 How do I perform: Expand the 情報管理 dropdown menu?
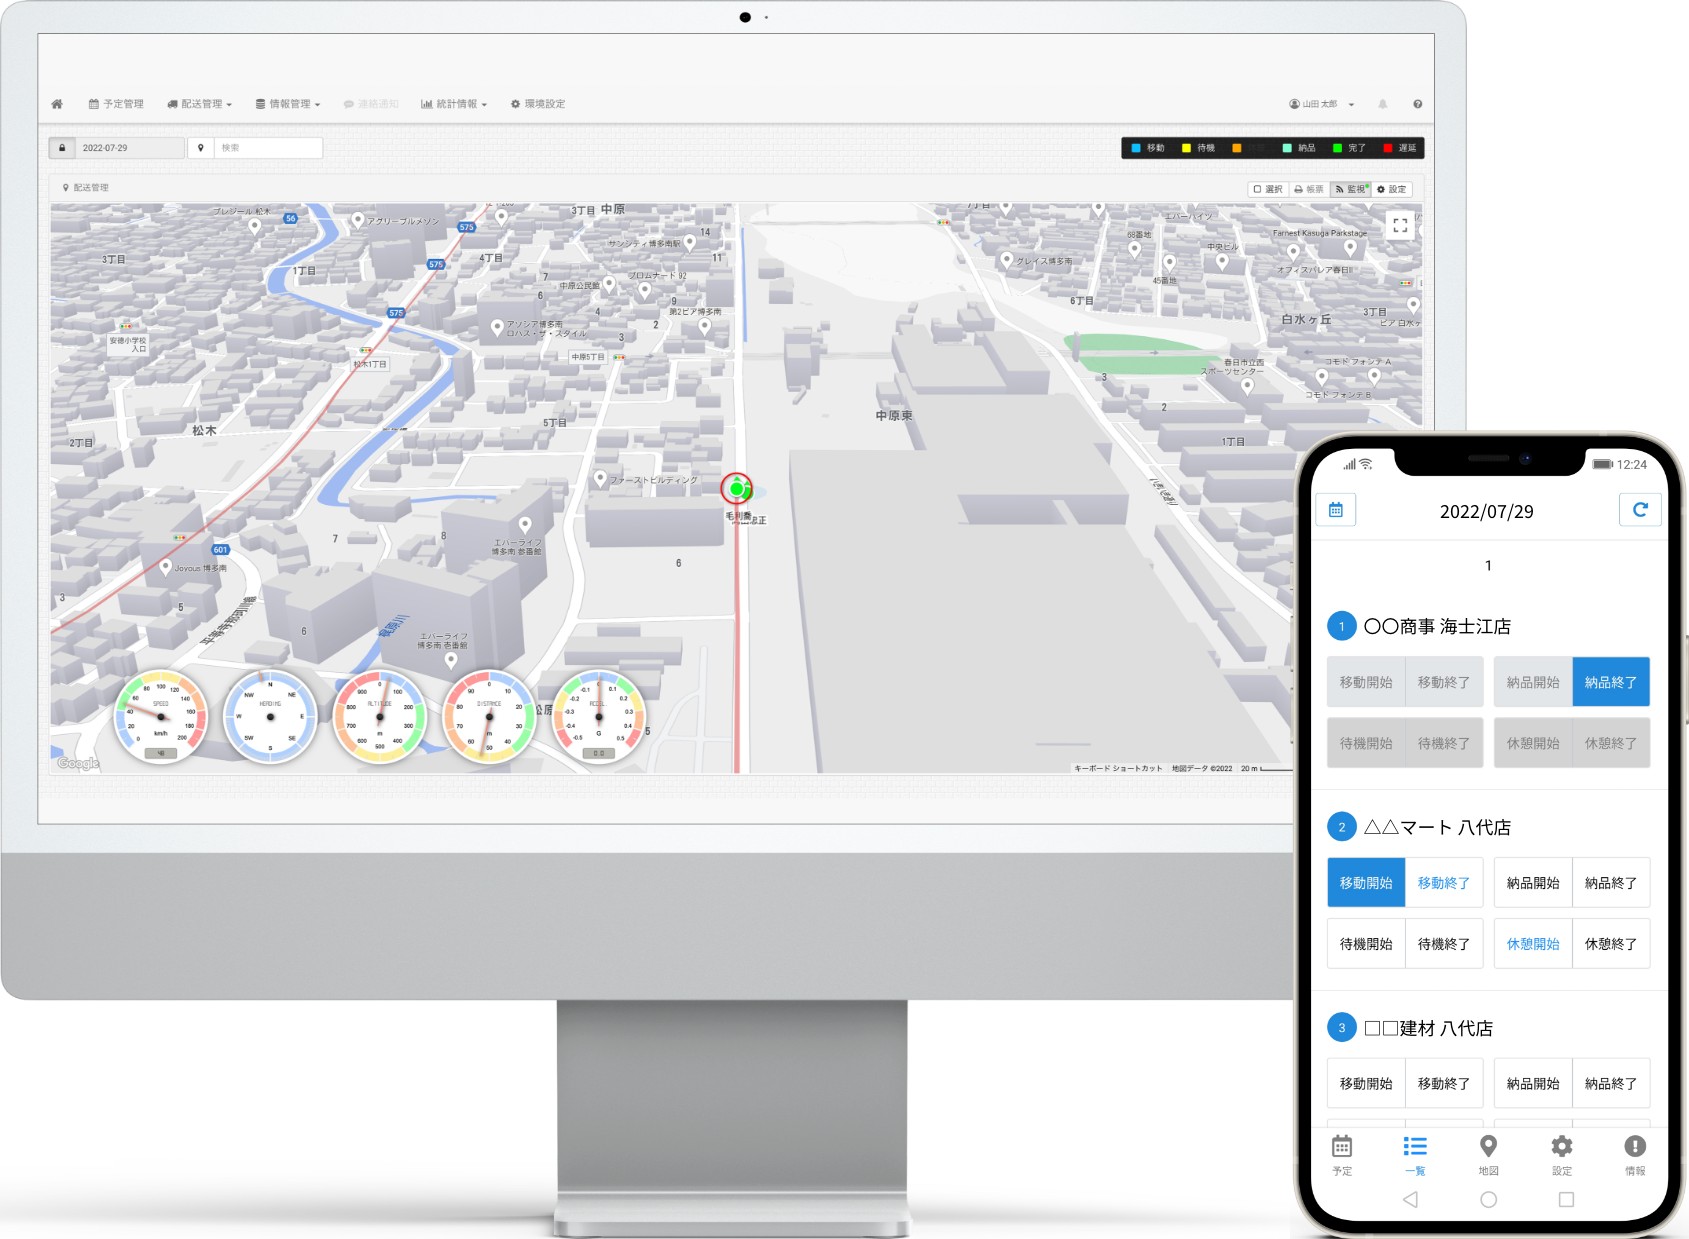(288, 104)
